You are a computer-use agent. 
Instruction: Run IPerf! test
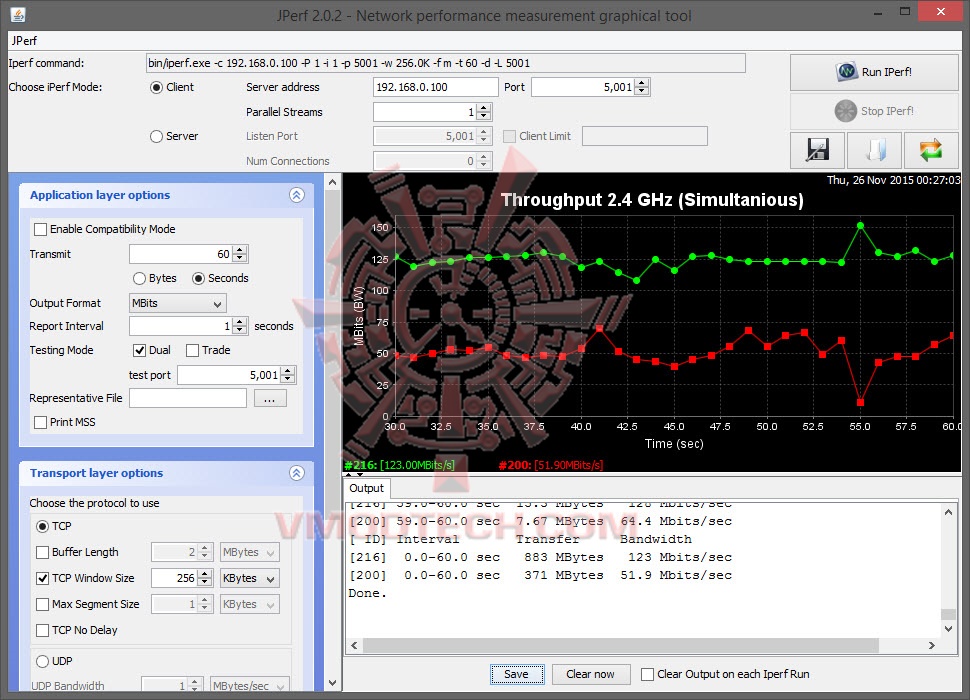(874, 72)
